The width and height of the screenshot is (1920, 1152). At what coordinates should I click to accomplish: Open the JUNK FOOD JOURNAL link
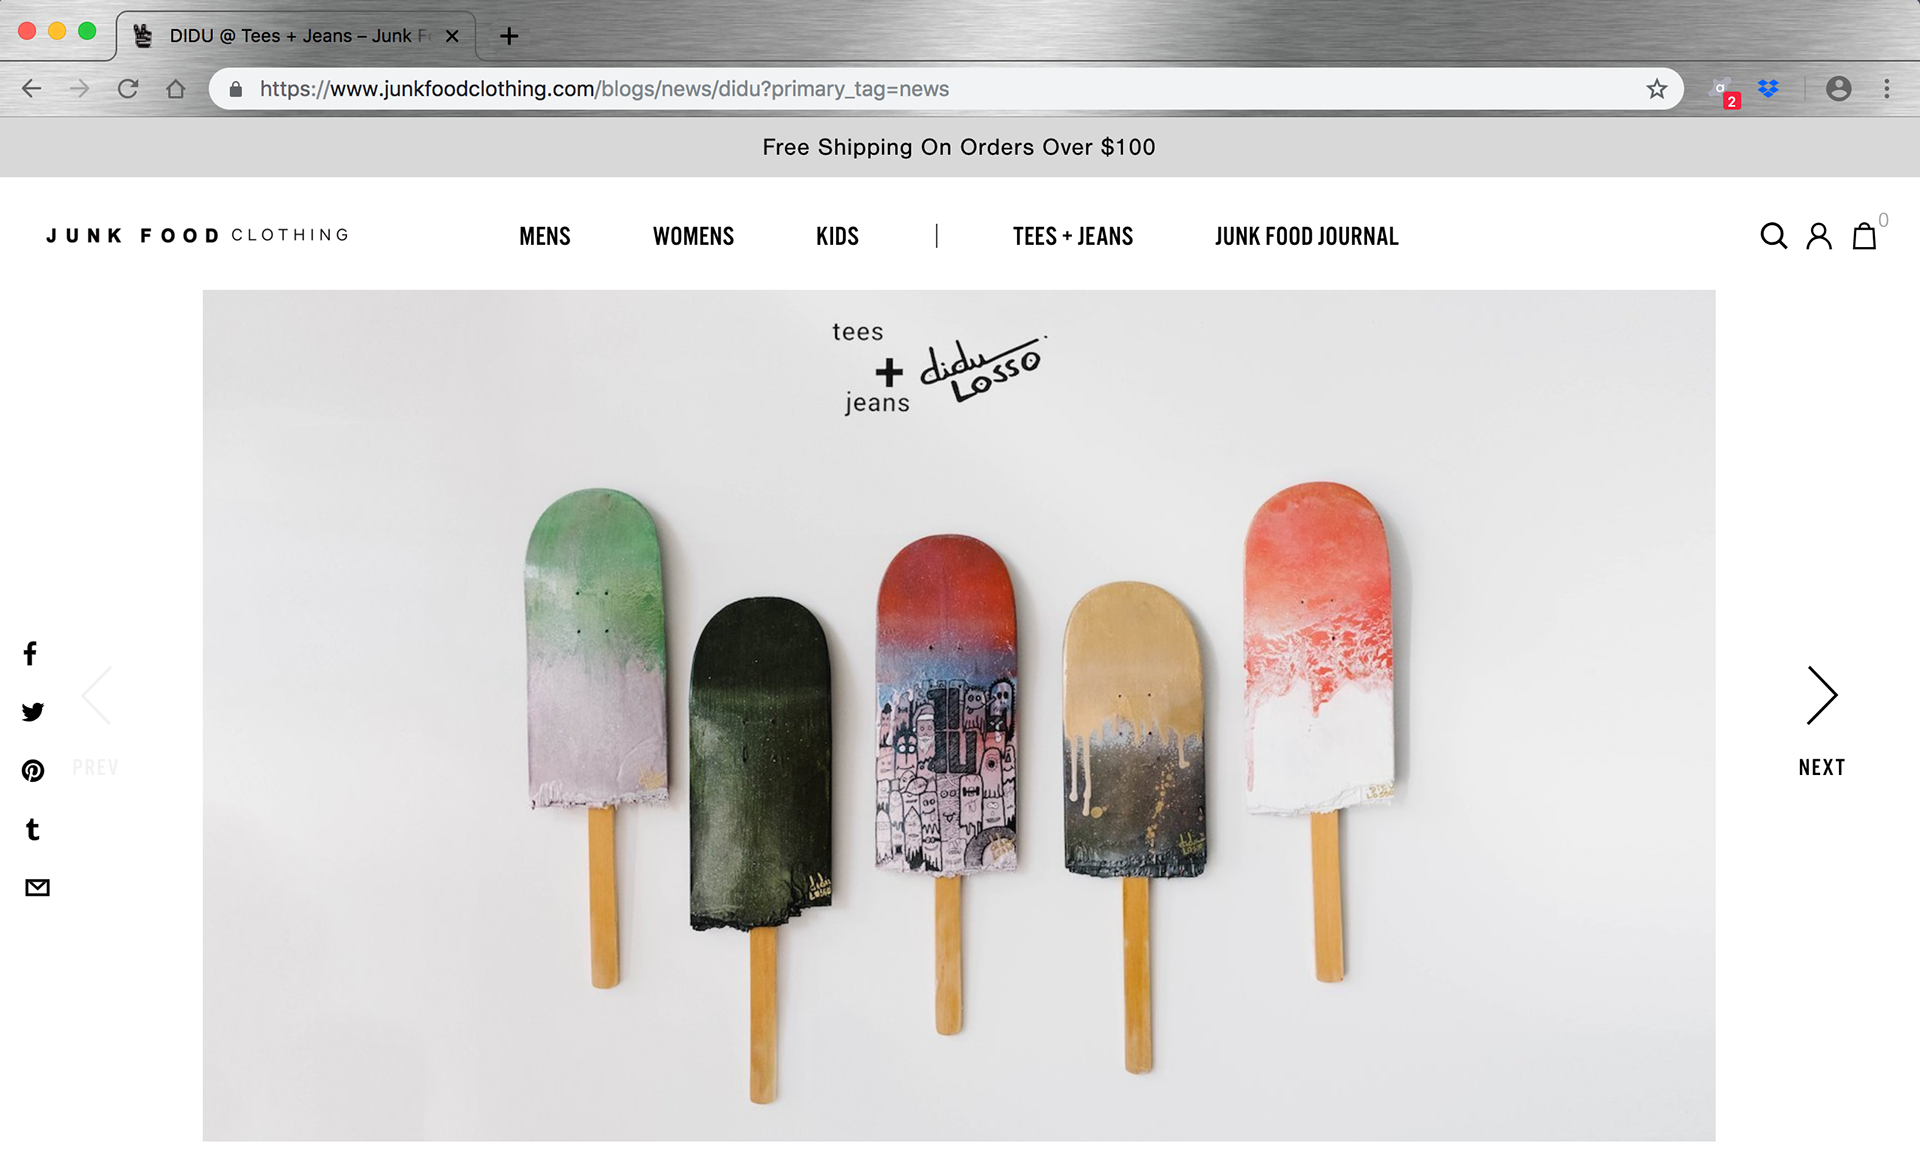[x=1306, y=237]
